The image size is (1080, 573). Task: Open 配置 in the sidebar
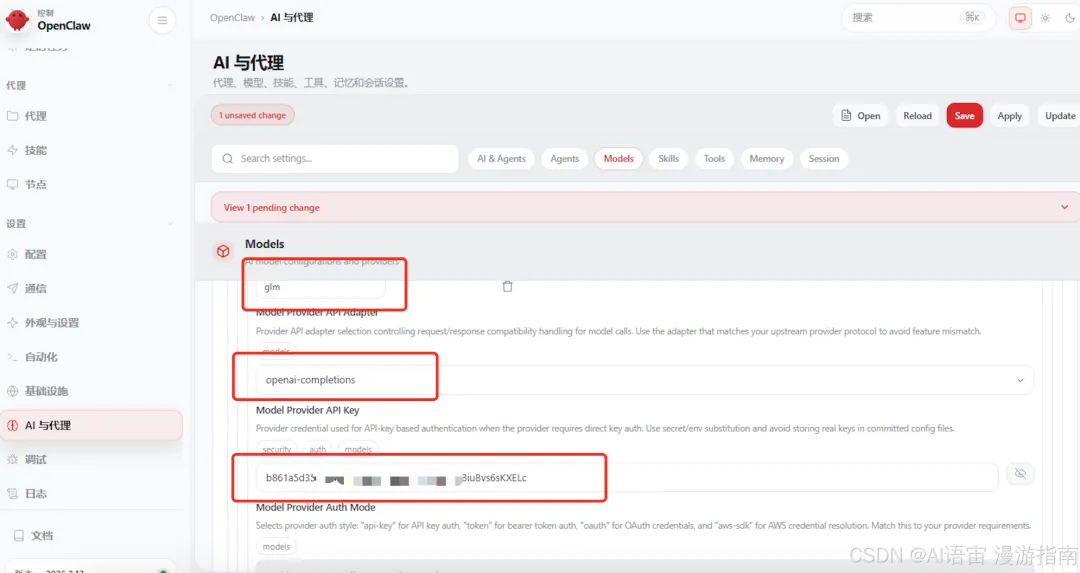(91, 254)
